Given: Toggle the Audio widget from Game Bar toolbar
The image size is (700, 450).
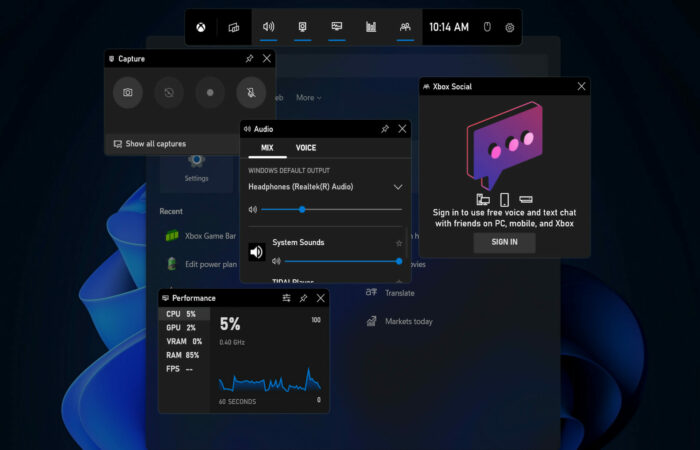Looking at the screenshot, I should (x=268, y=27).
